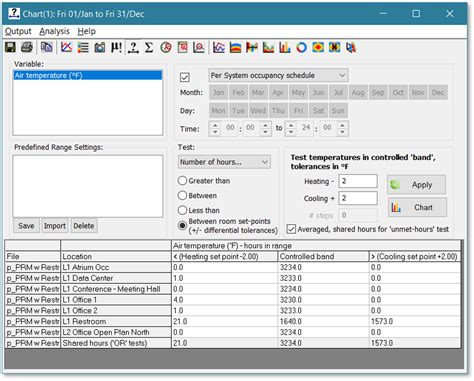Click the Print icon in toolbar
The height and width of the screenshot is (381, 474).
point(27,47)
